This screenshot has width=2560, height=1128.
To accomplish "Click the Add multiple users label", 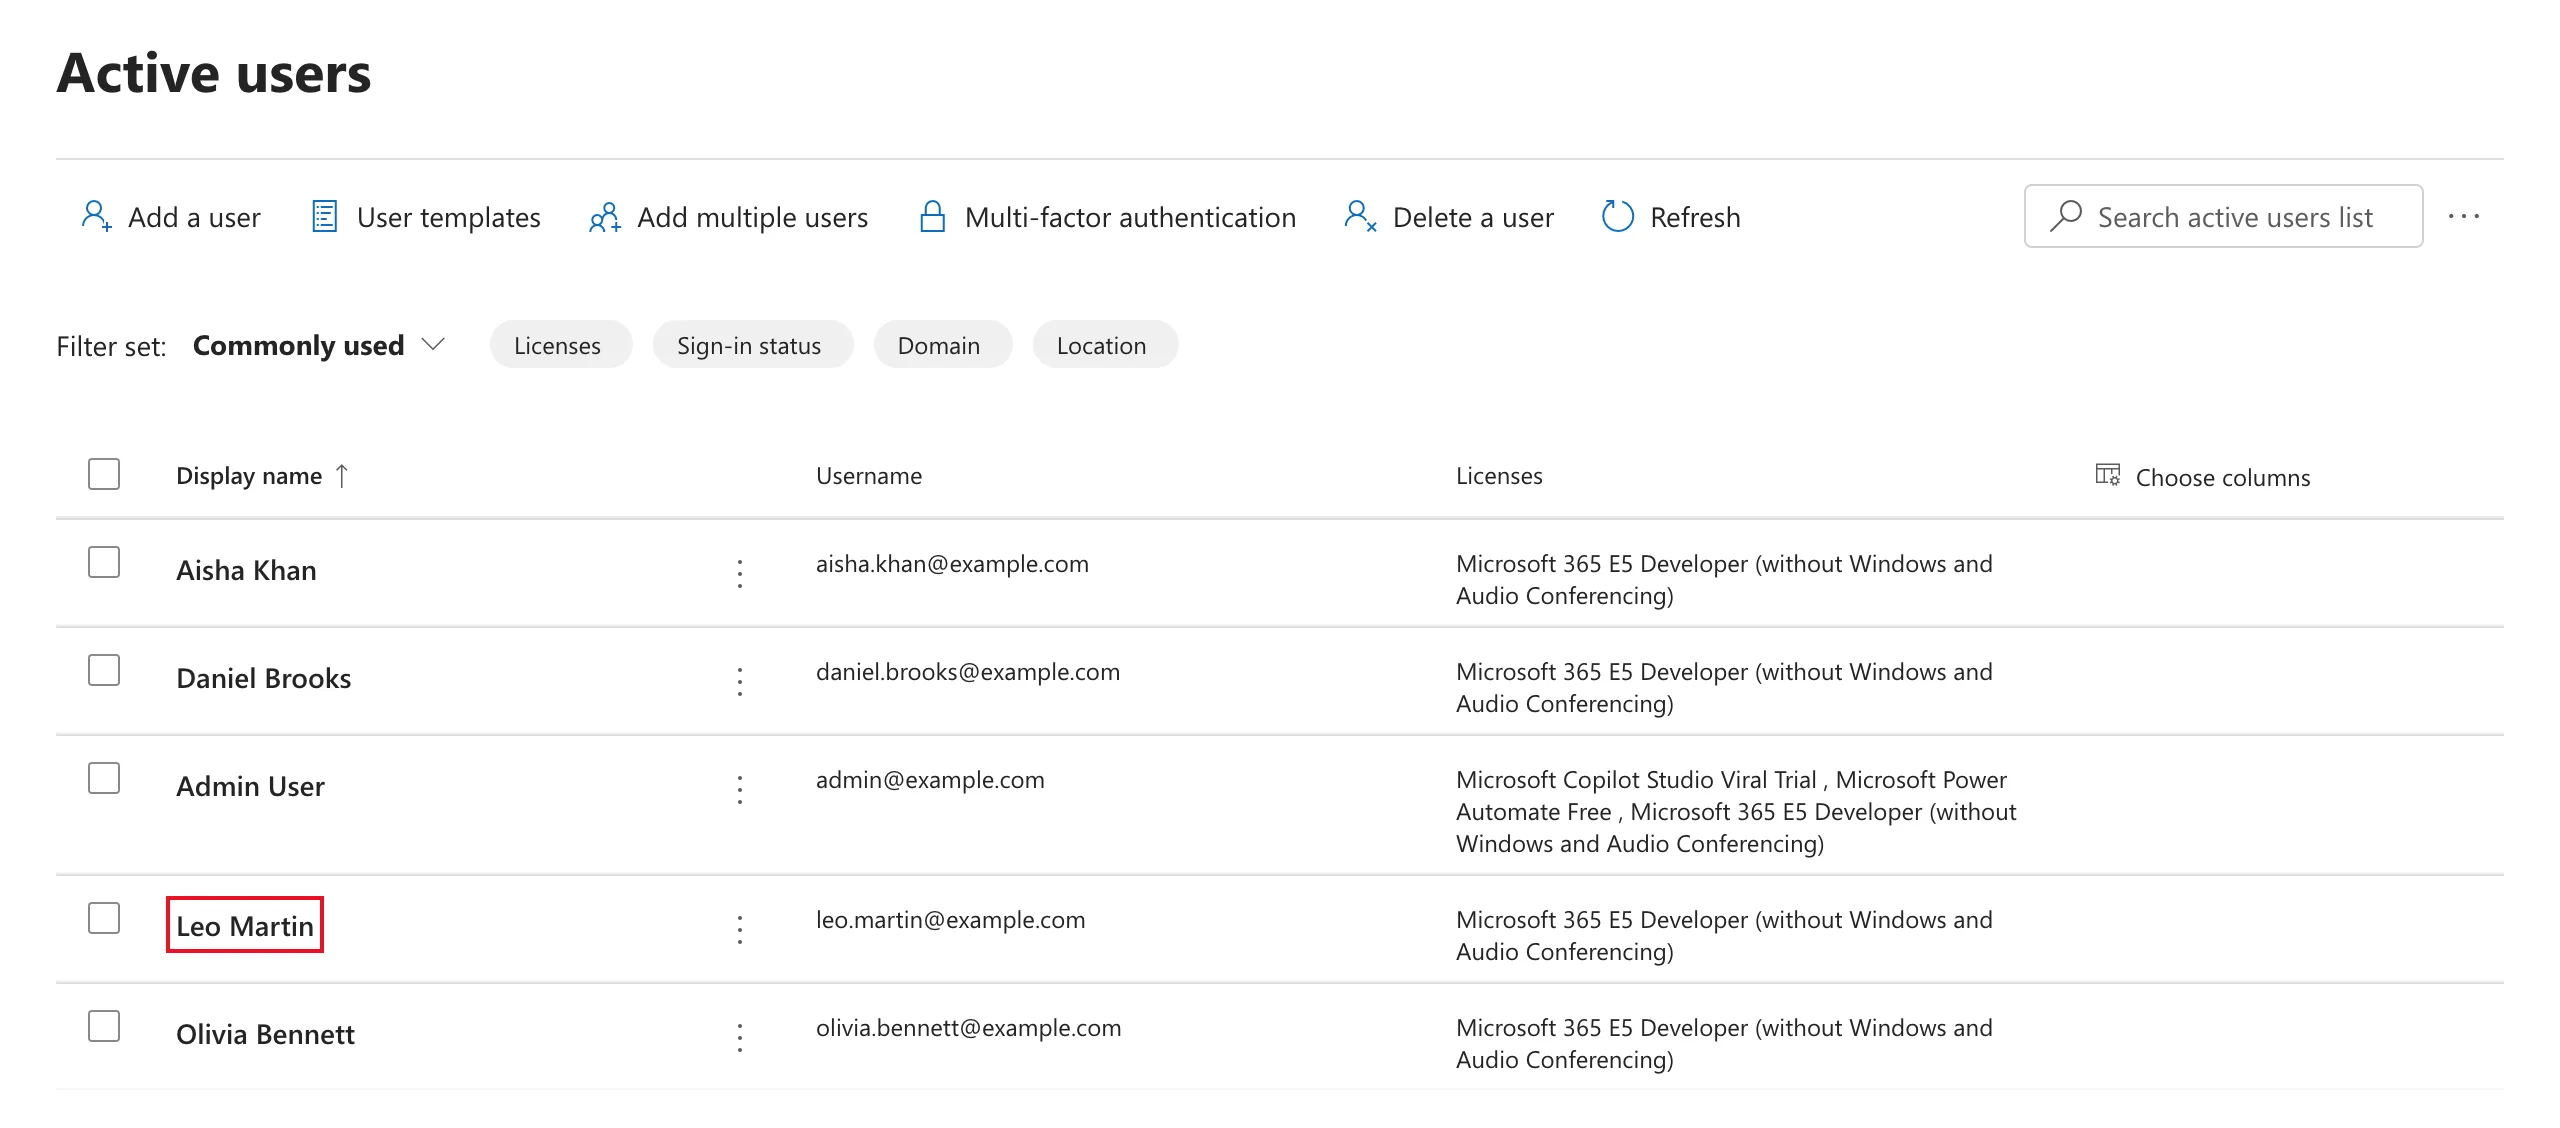I will pyautogui.click(x=753, y=217).
